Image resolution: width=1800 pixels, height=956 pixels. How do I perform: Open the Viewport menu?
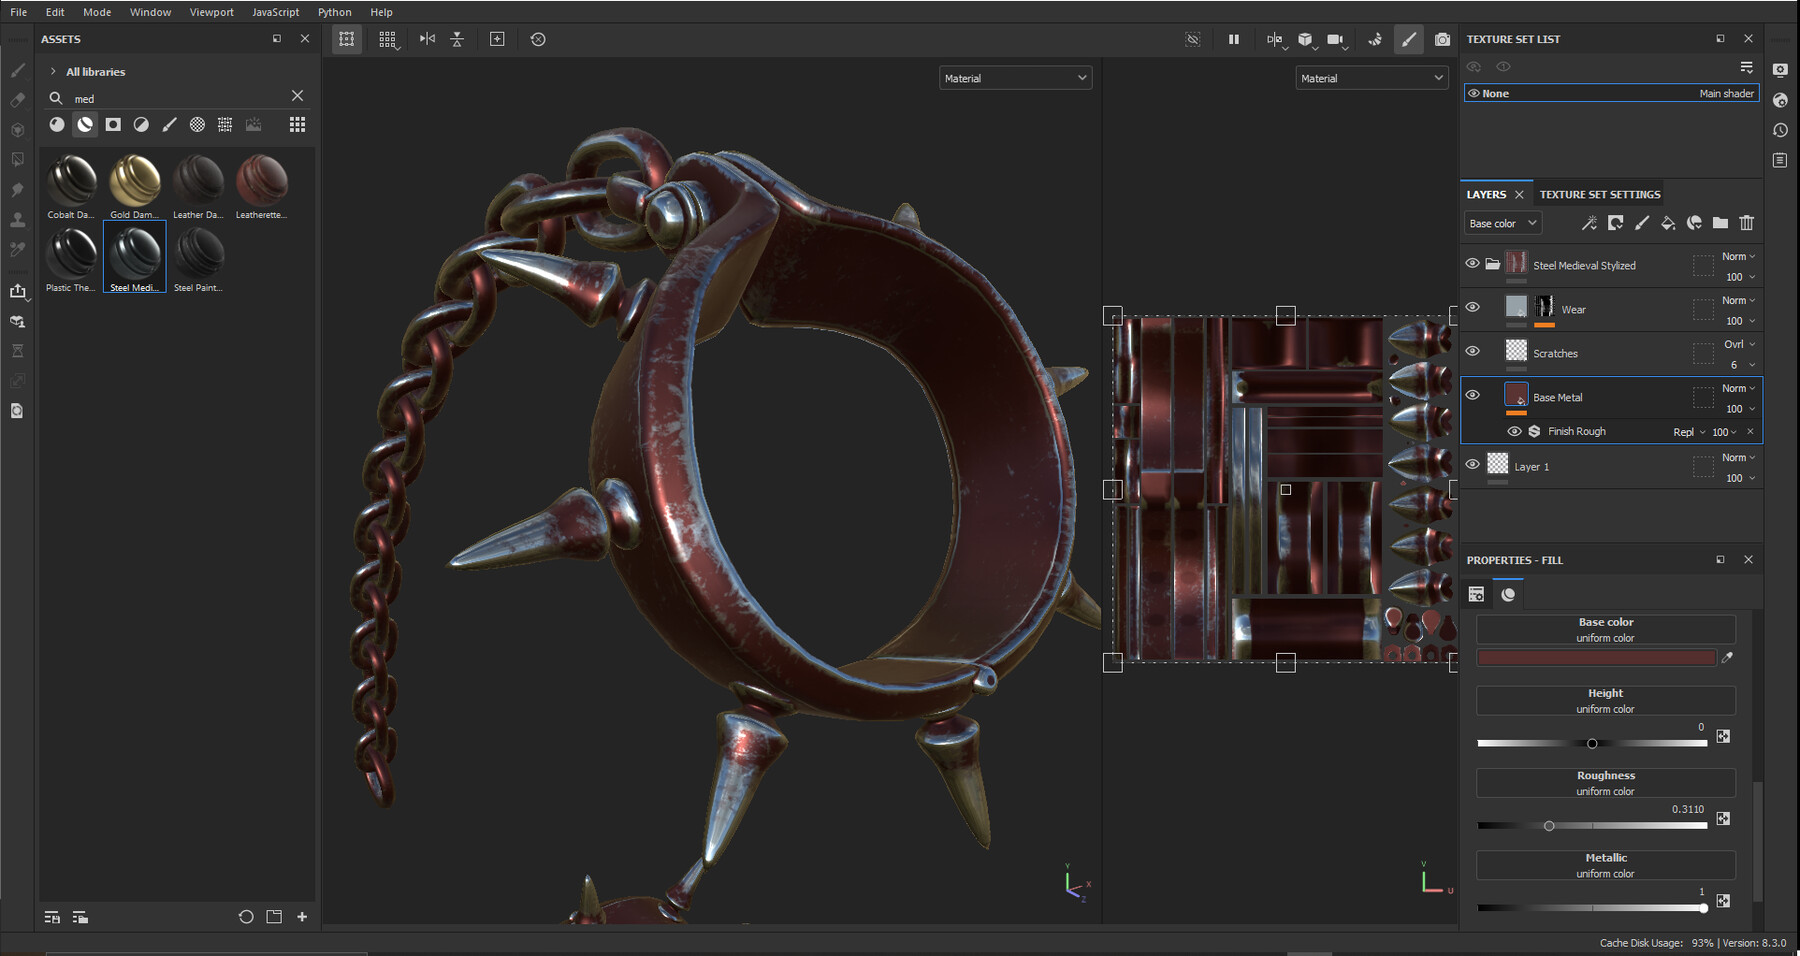click(212, 12)
